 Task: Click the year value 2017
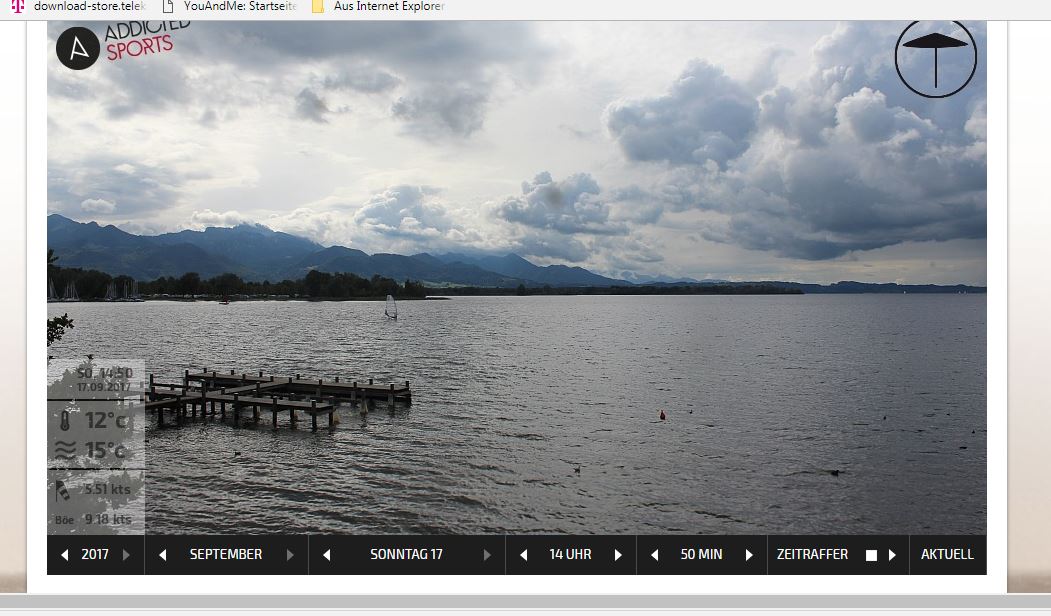point(95,554)
